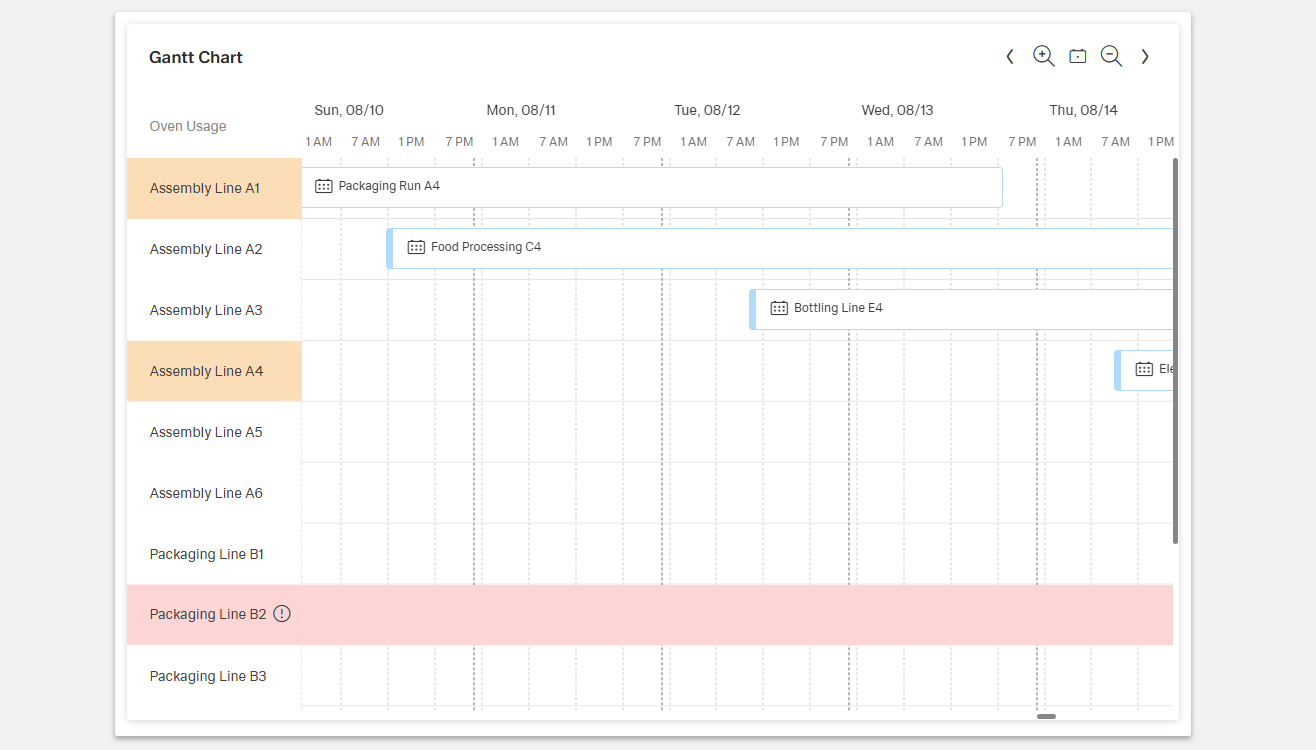Zoom in on the Gantt timeline
Screen dimensions: 1316x750
tap(1043, 56)
